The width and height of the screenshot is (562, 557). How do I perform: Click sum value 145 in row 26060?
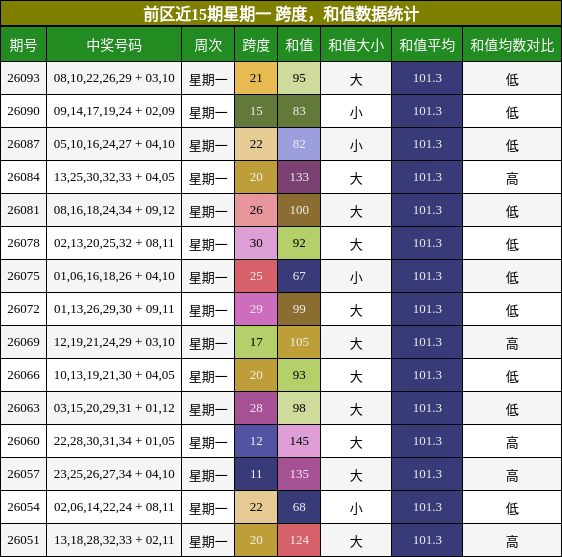click(299, 441)
